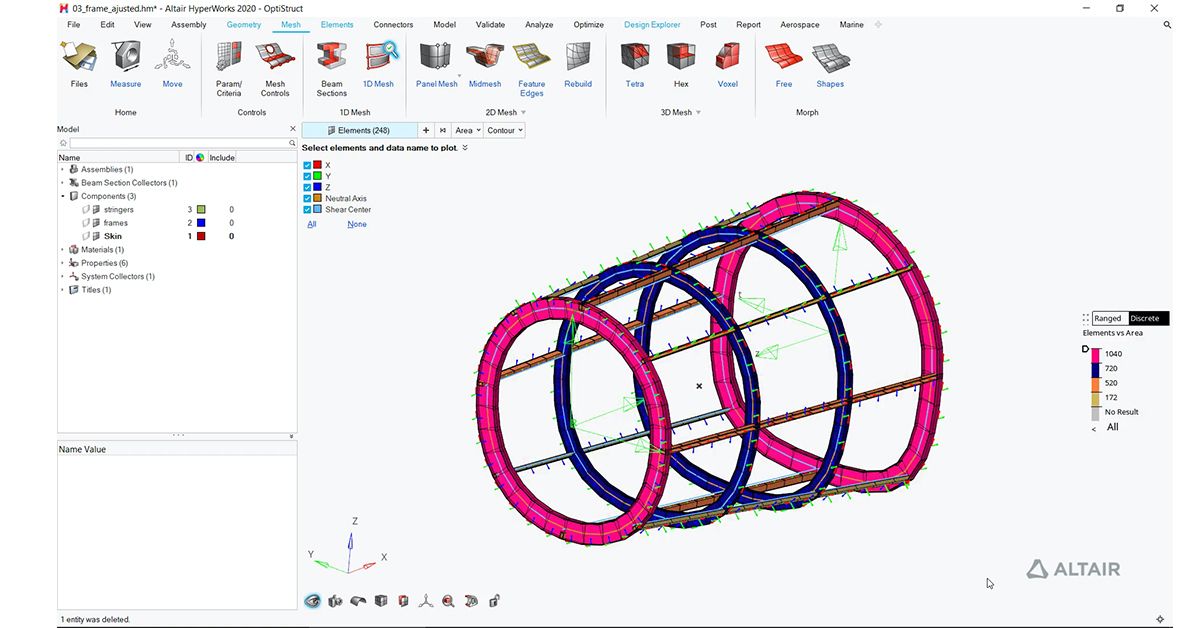
Task: Switch to the Aerospace ribbon tab
Action: pyautogui.click(x=800, y=25)
